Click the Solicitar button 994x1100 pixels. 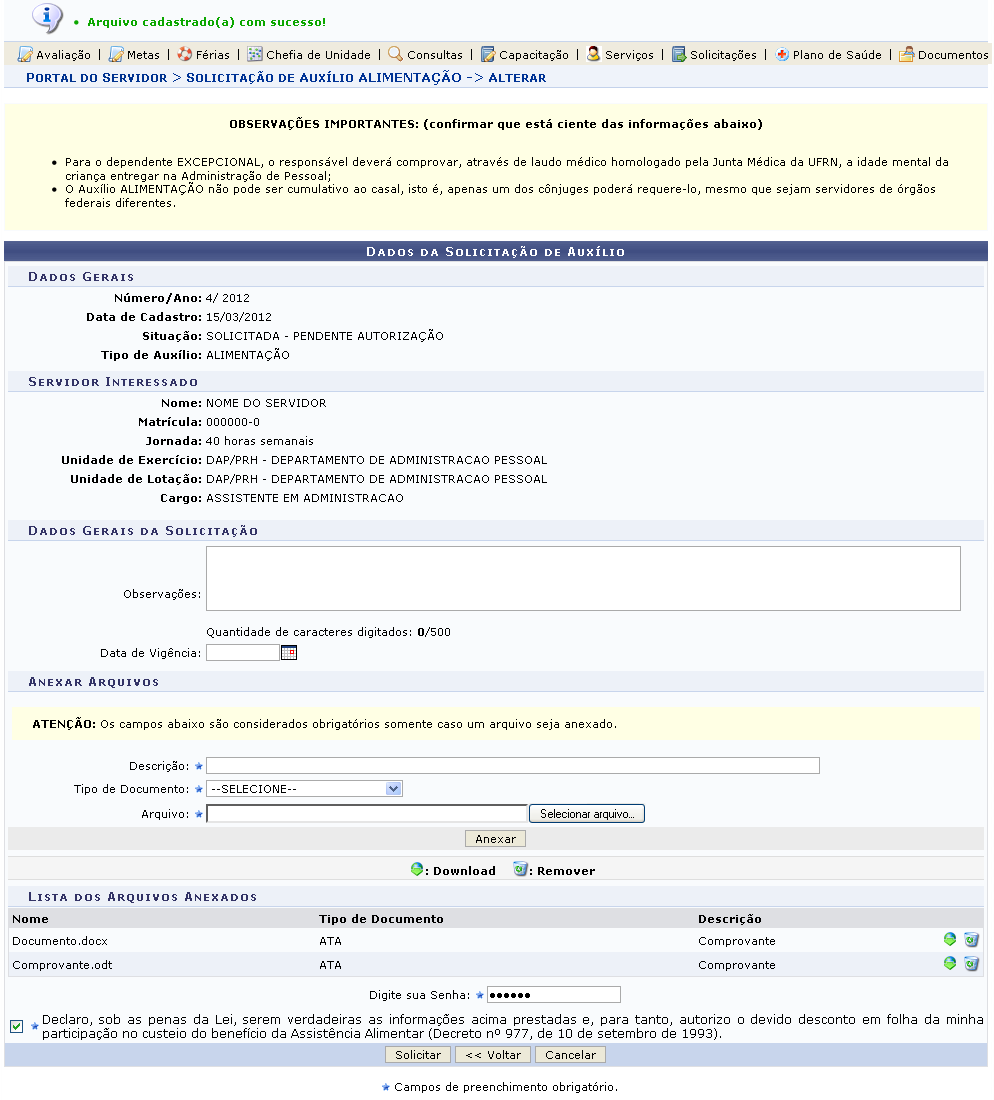coord(418,1055)
